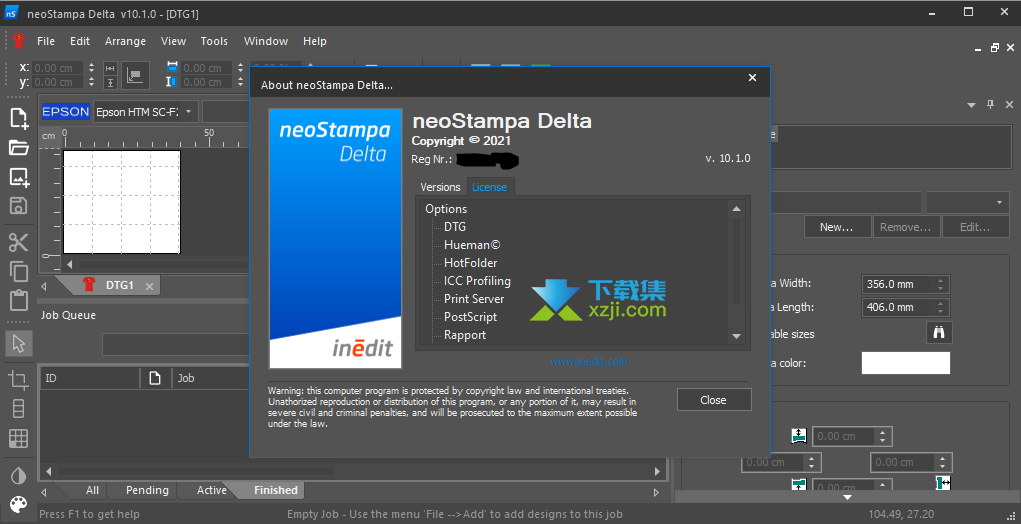1021x524 pixels.
Task: Click the open folder icon
Action: pos(19,148)
